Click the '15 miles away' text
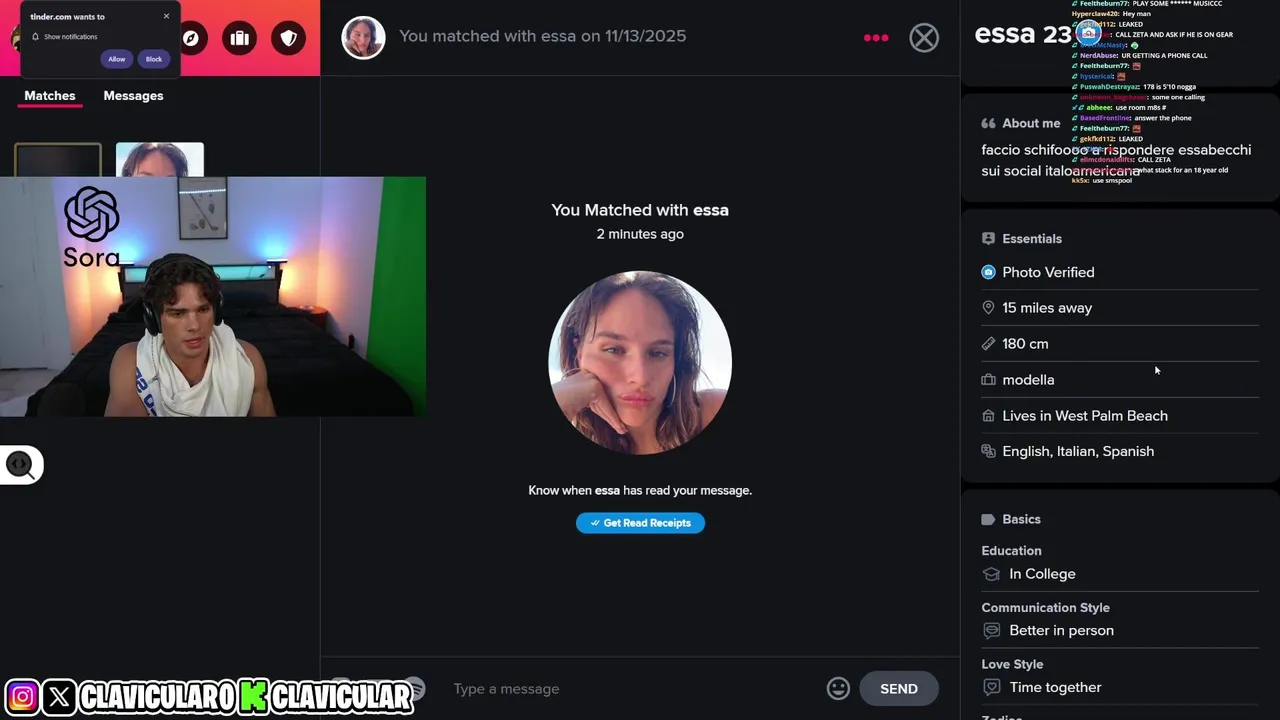Screen dimensions: 1280x720 tap(1047, 308)
